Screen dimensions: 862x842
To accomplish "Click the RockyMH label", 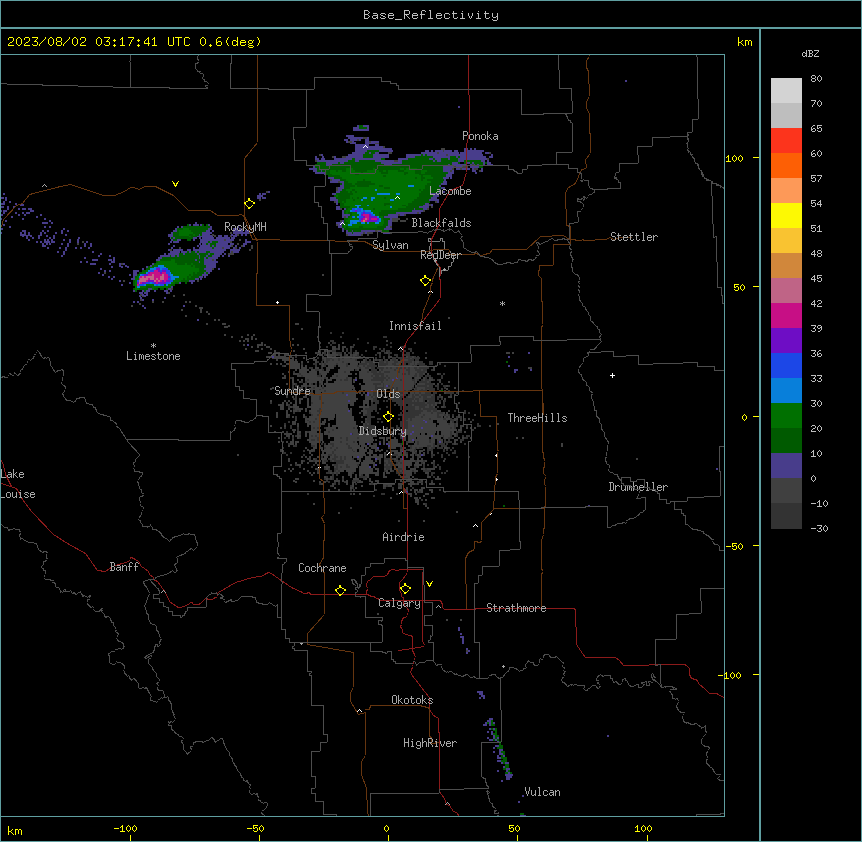I will [x=245, y=227].
